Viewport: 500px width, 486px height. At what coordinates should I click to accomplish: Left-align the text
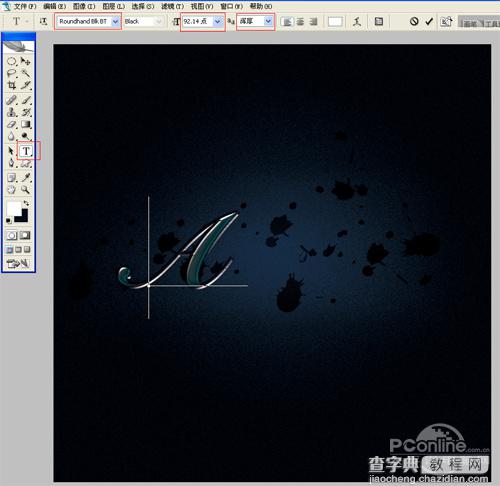pyautogui.click(x=287, y=22)
